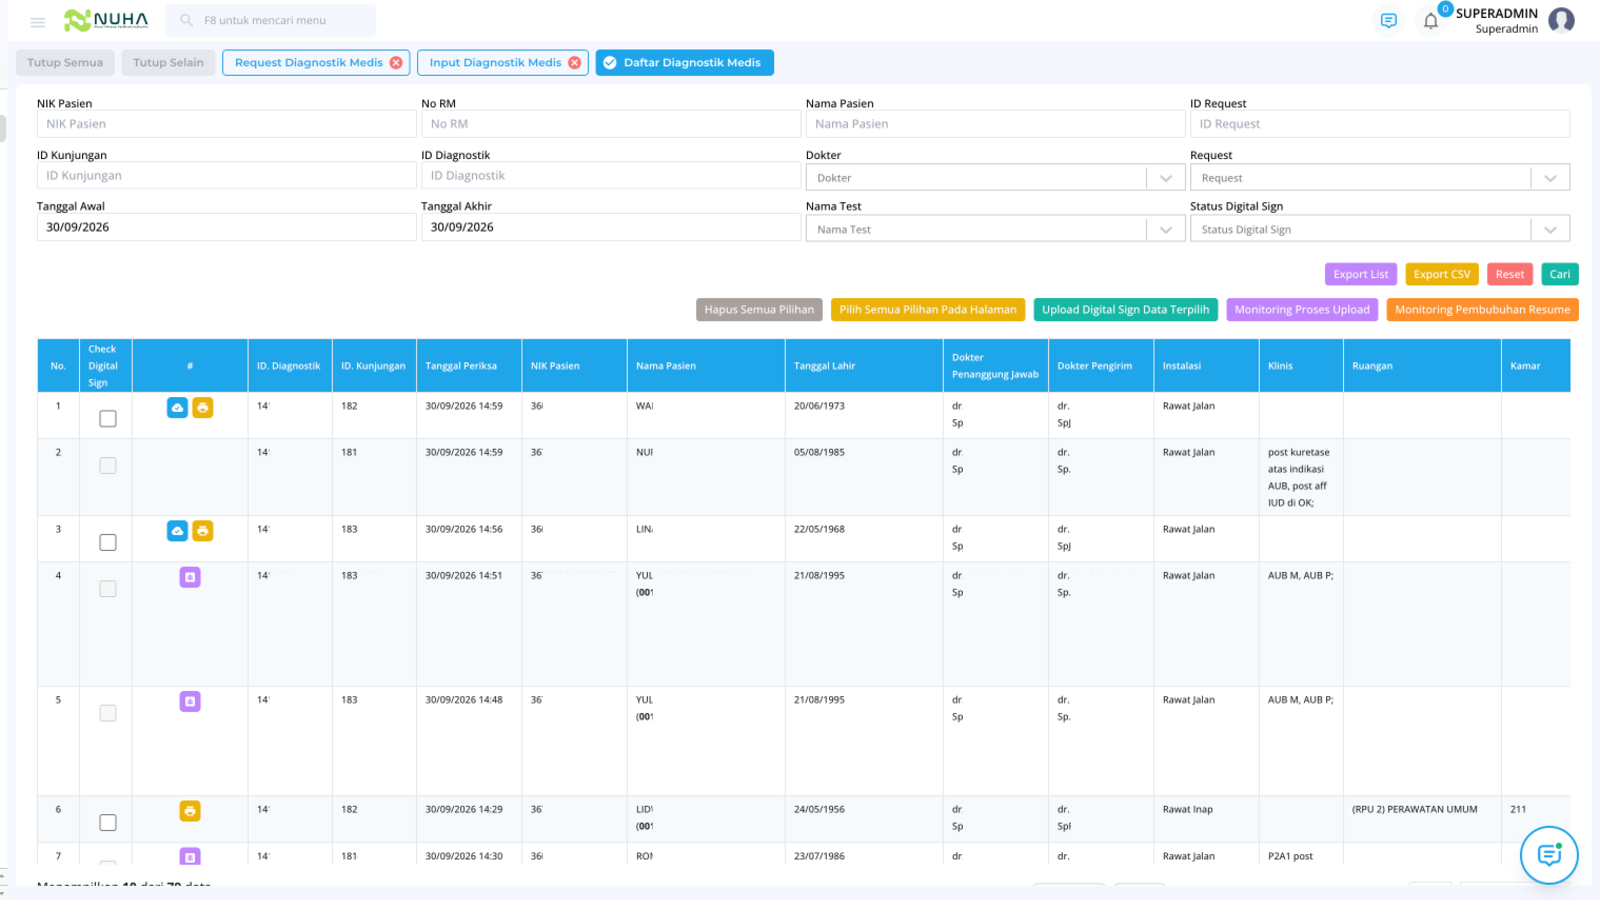Open the hamburger sidebar menu
Viewport: 1600px width, 900px height.
coord(38,21)
